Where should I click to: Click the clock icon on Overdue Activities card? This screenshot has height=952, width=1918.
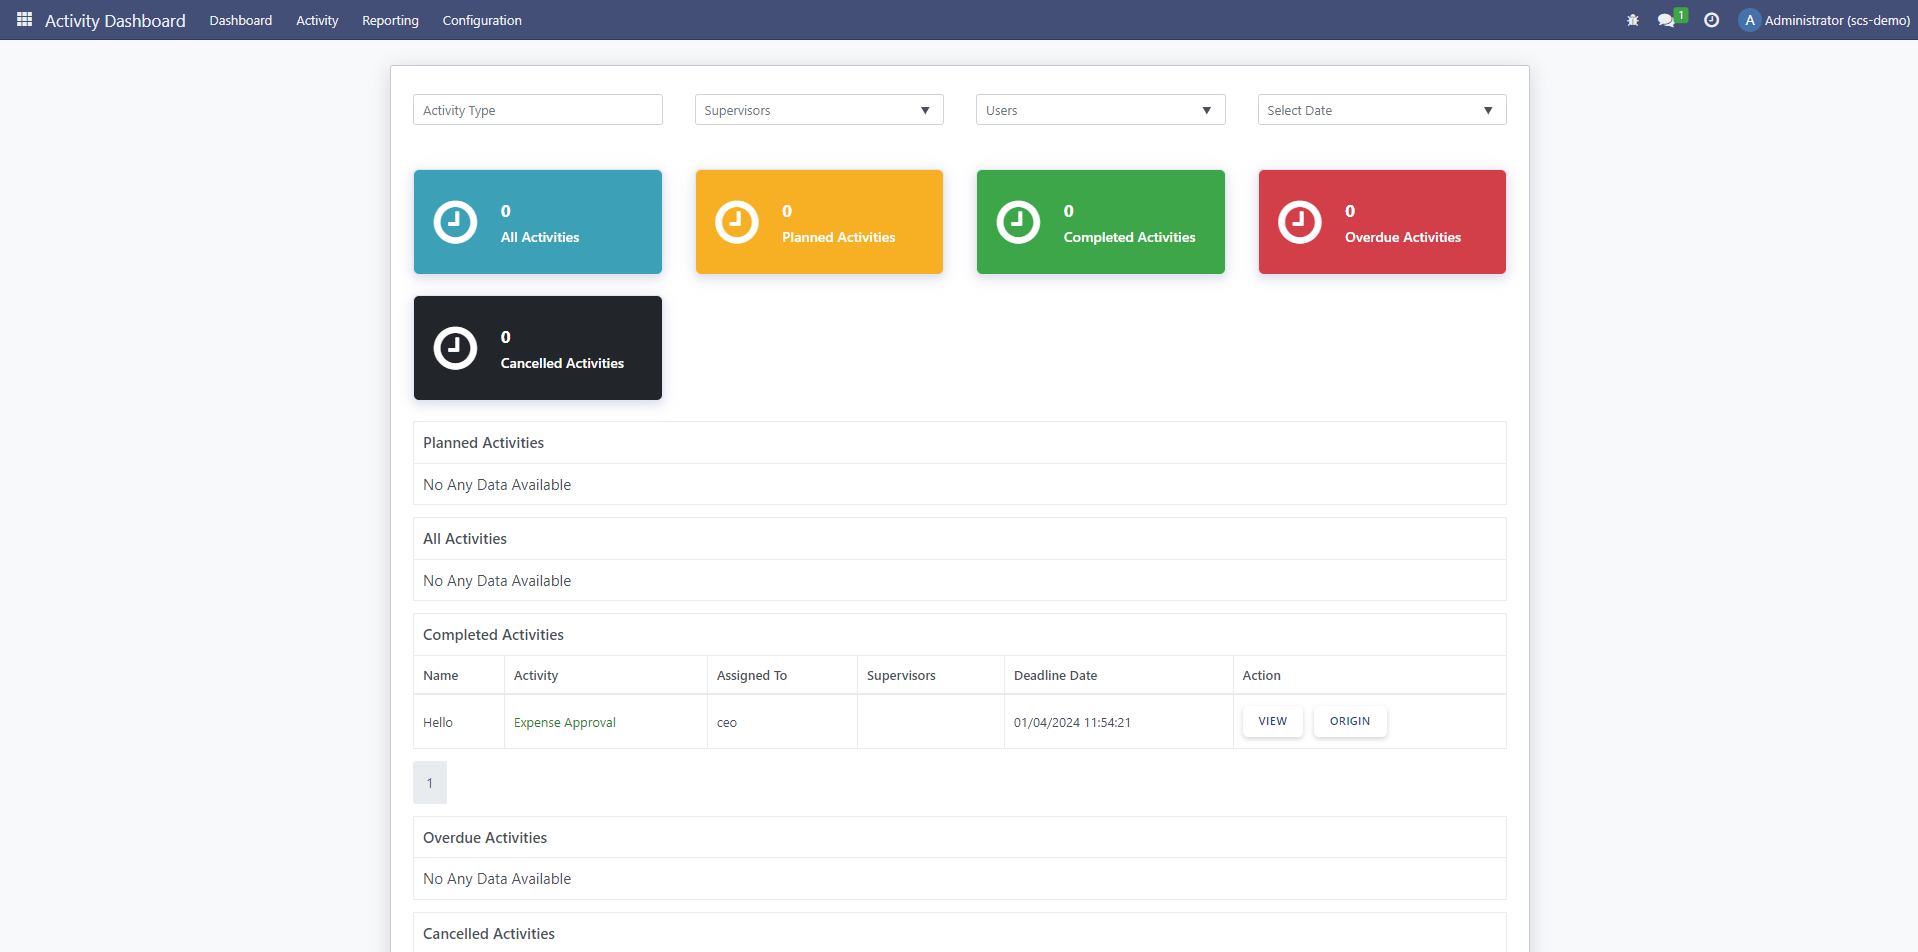click(1300, 222)
